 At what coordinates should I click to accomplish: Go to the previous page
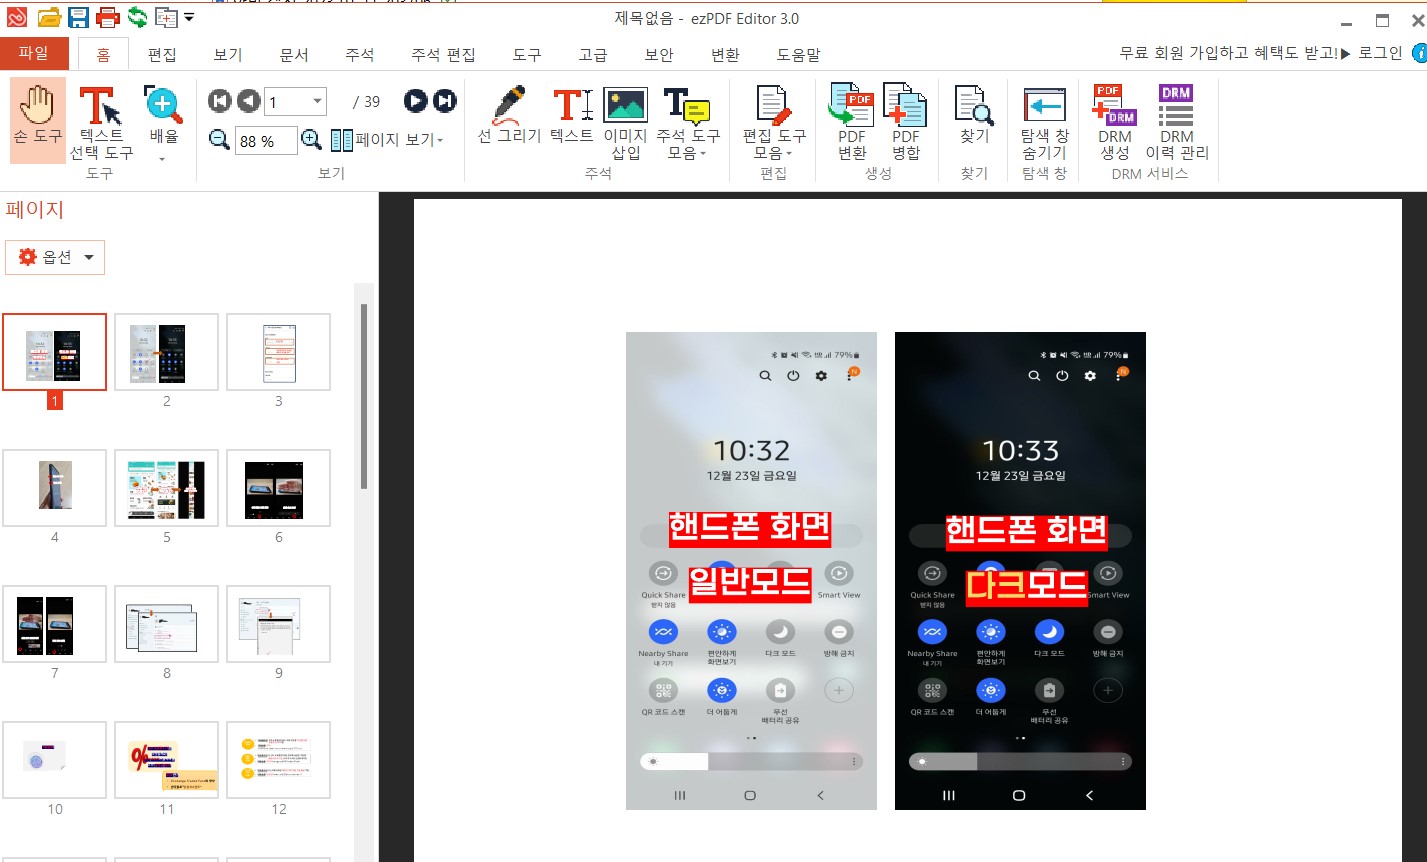[248, 100]
